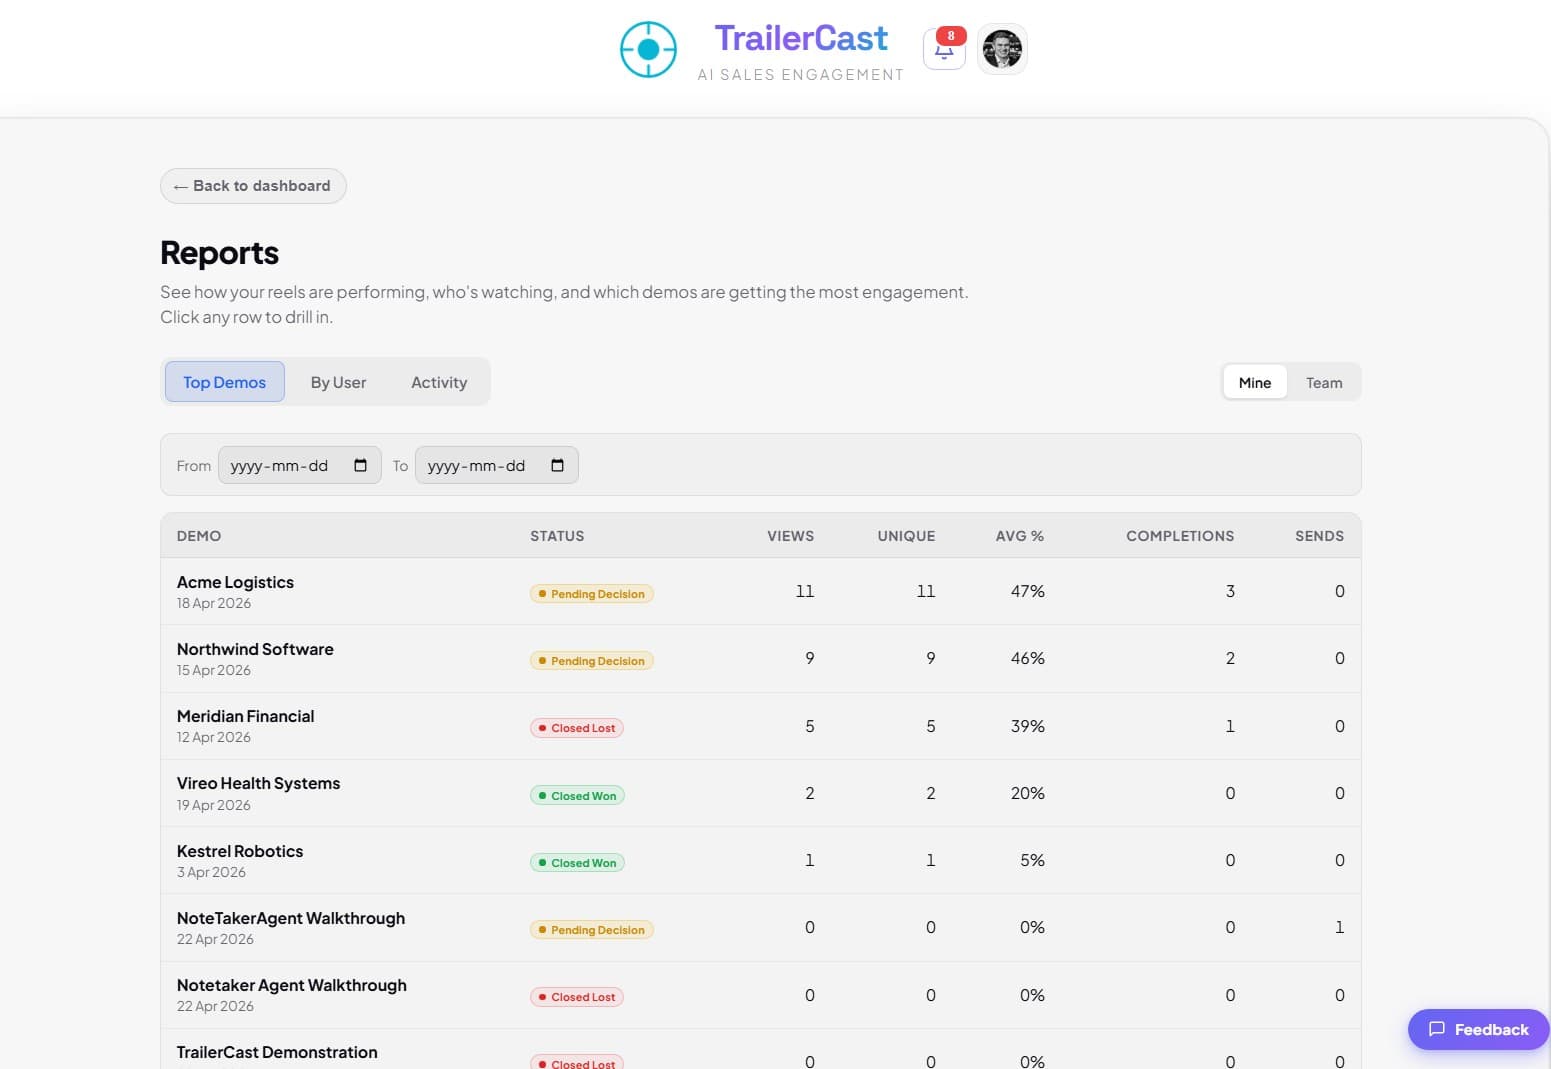Click the 18 Apr 2026 date text
This screenshot has height=1069, width=1551.
(214, 603)
